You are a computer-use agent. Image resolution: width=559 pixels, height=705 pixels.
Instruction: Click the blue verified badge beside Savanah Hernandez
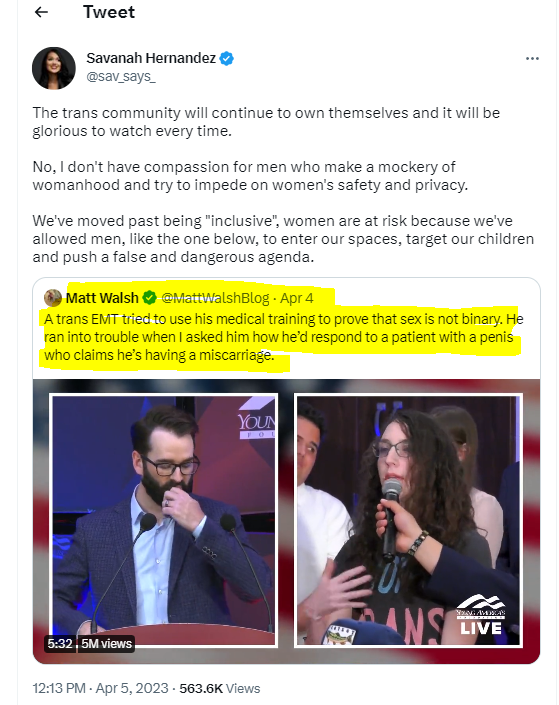tap(227, 58)
